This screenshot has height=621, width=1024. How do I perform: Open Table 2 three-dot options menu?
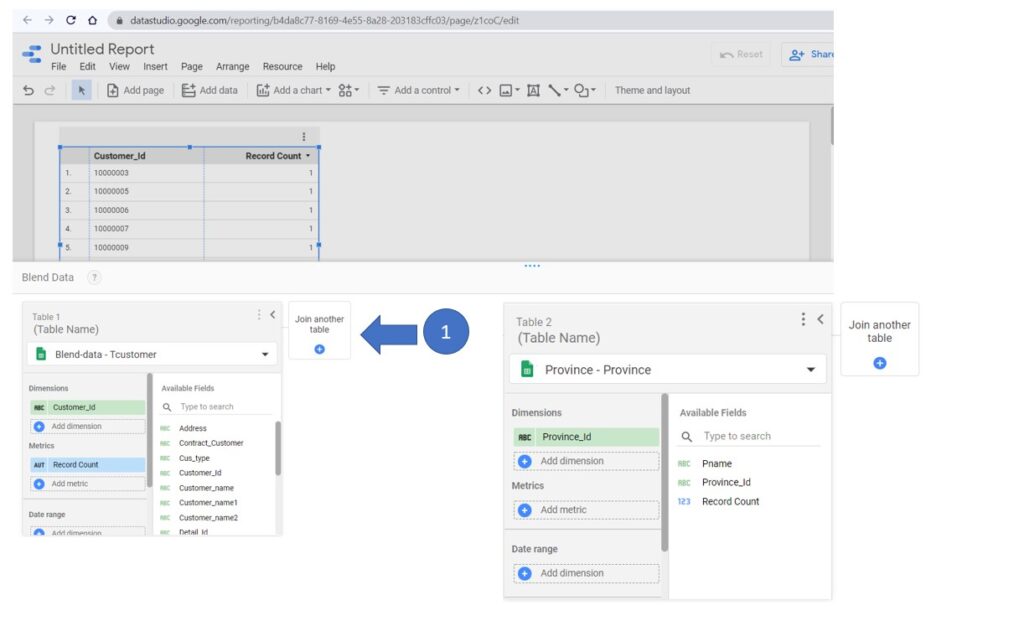(803, 319)
